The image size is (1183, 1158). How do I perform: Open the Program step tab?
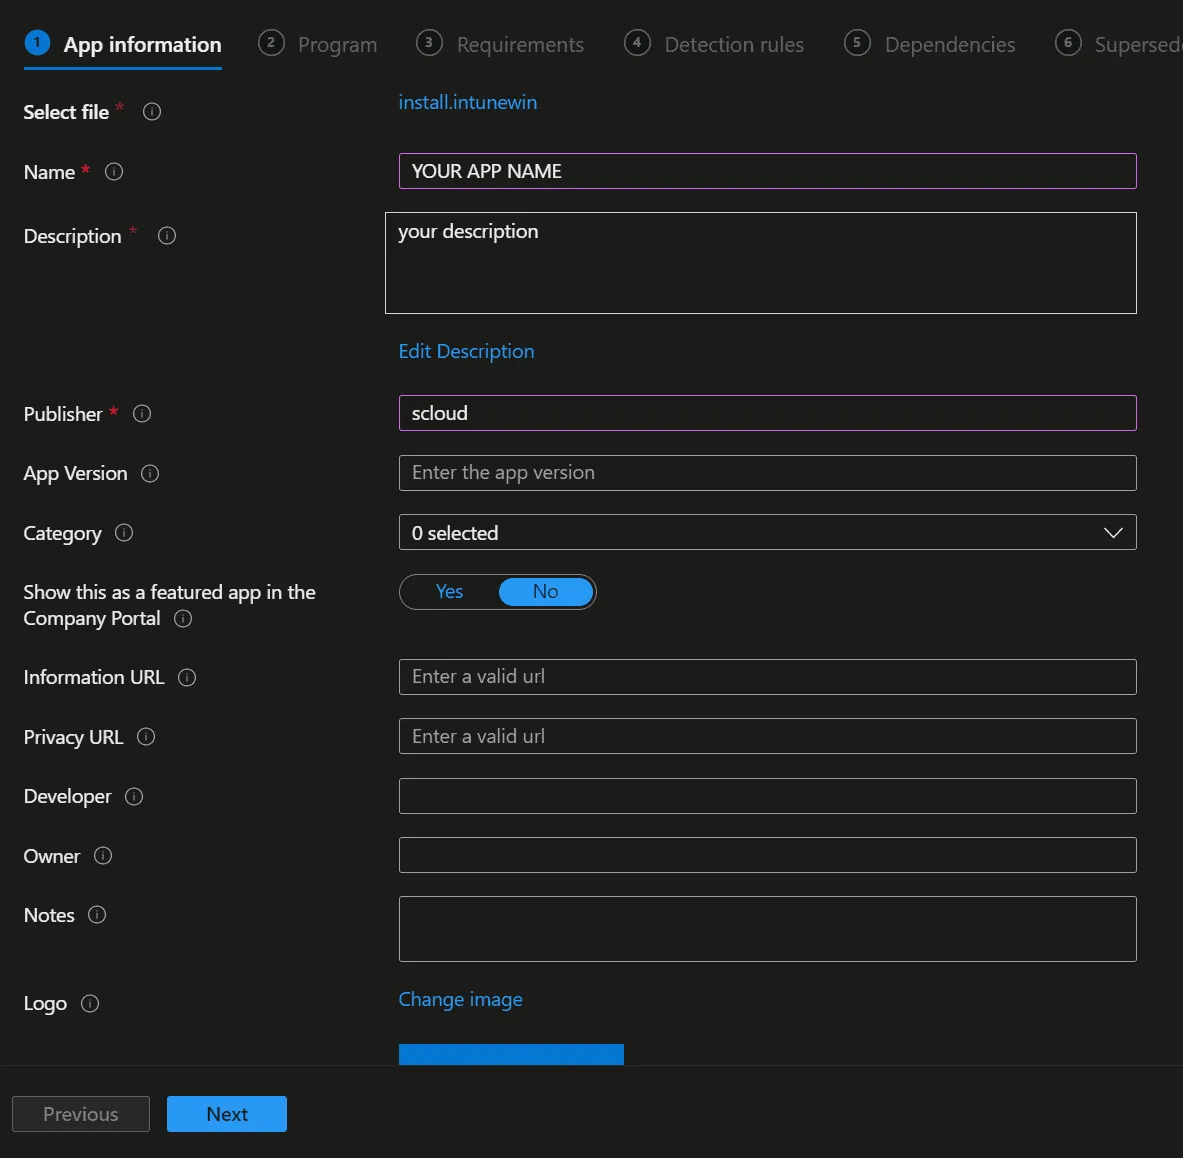point(318,45)
